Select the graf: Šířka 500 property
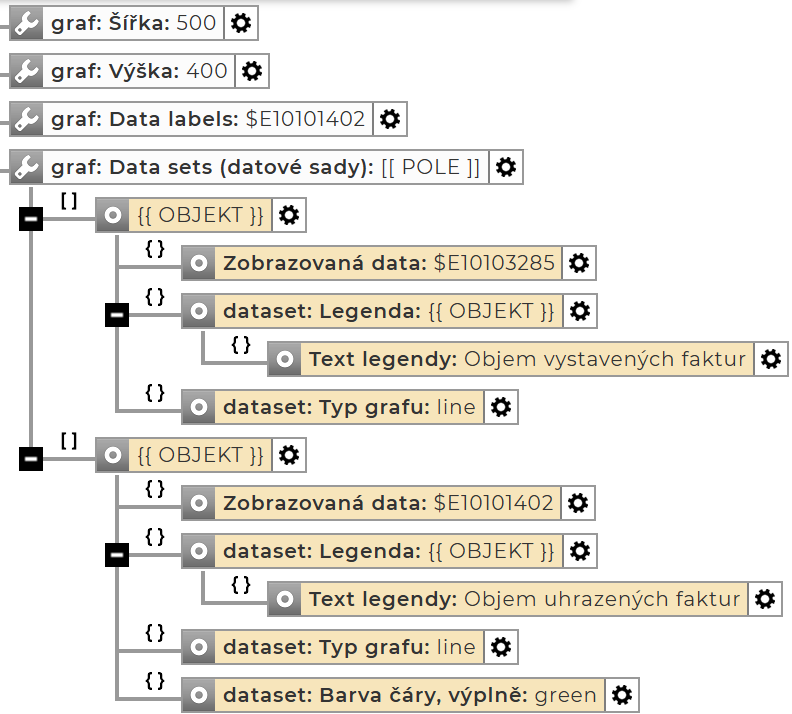This screenshot has width=792, height=714. (x=134, y=23)
